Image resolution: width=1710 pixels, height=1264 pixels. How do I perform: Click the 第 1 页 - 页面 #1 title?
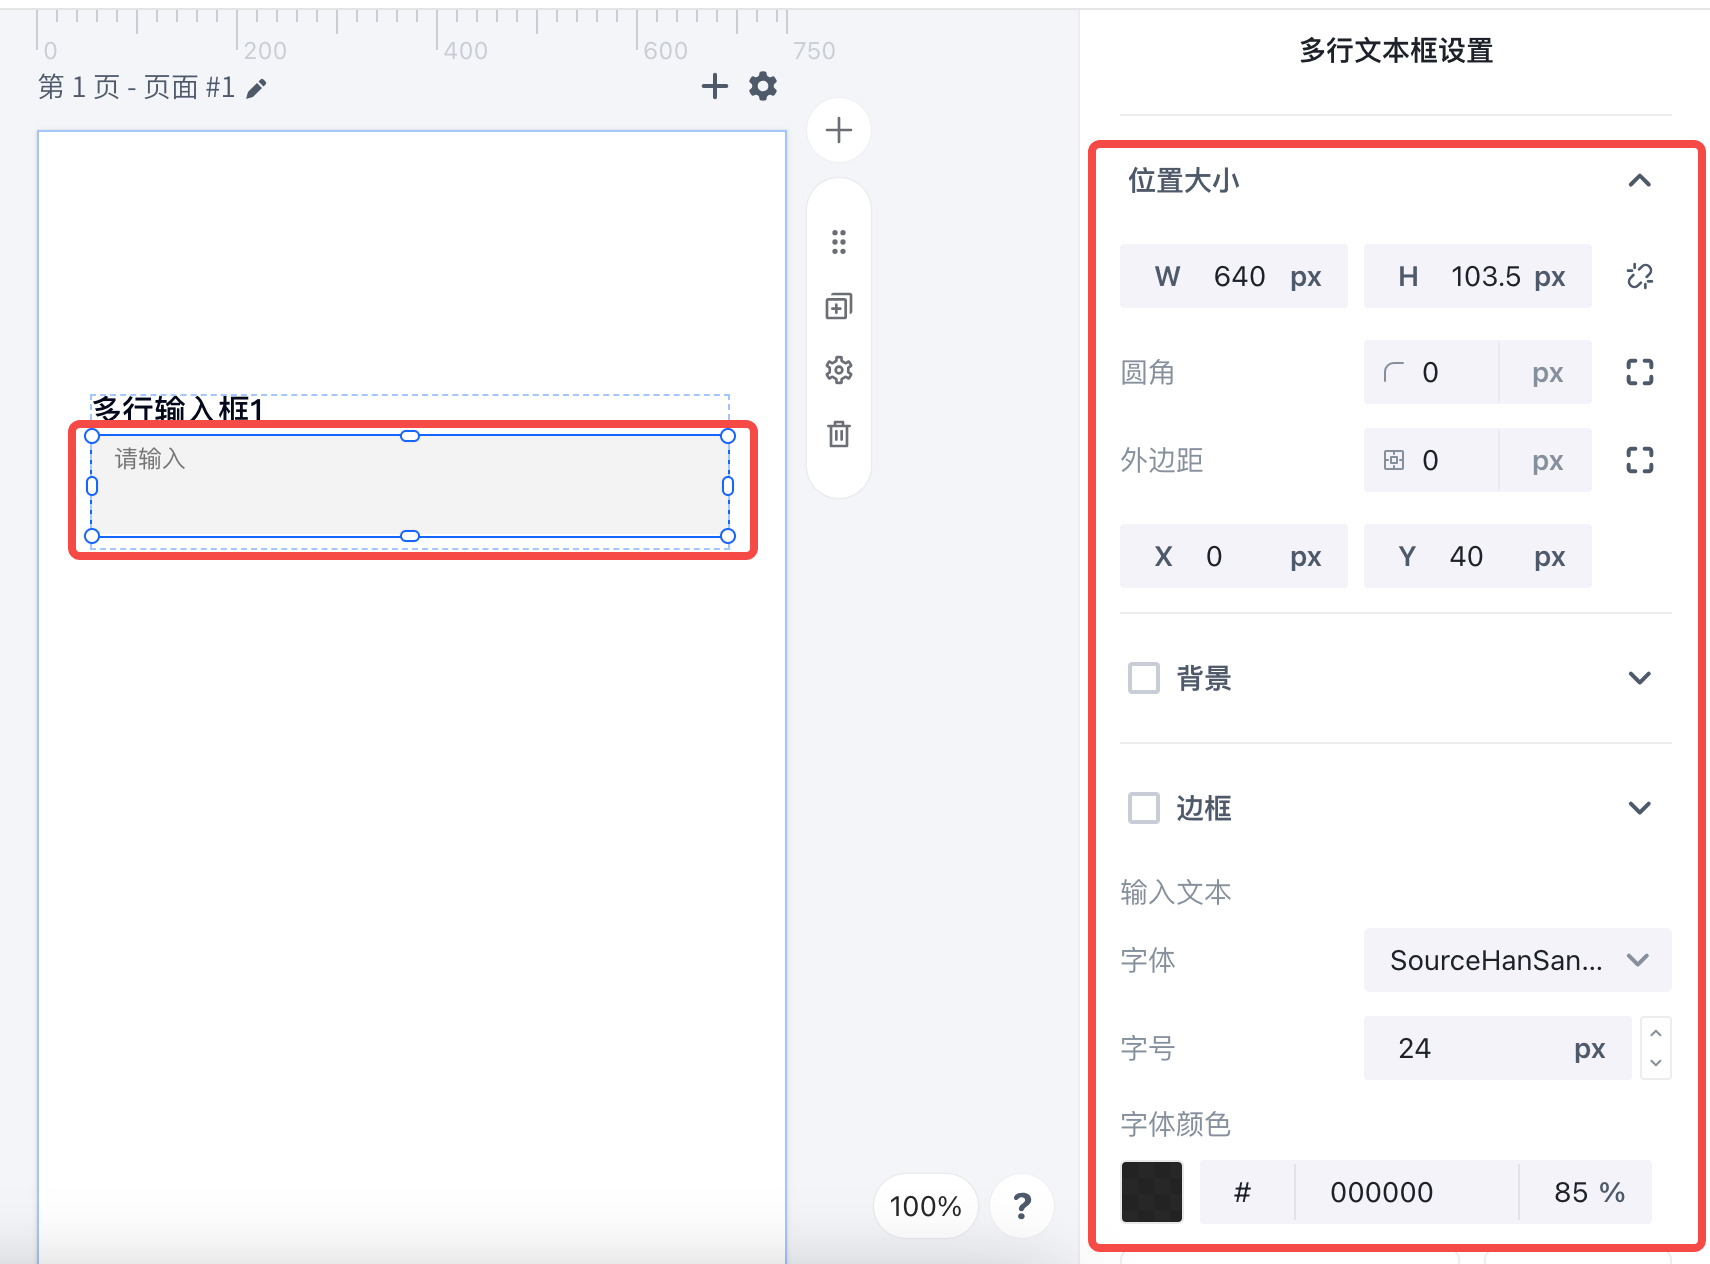pyautogui.click(x=137, y=88)
